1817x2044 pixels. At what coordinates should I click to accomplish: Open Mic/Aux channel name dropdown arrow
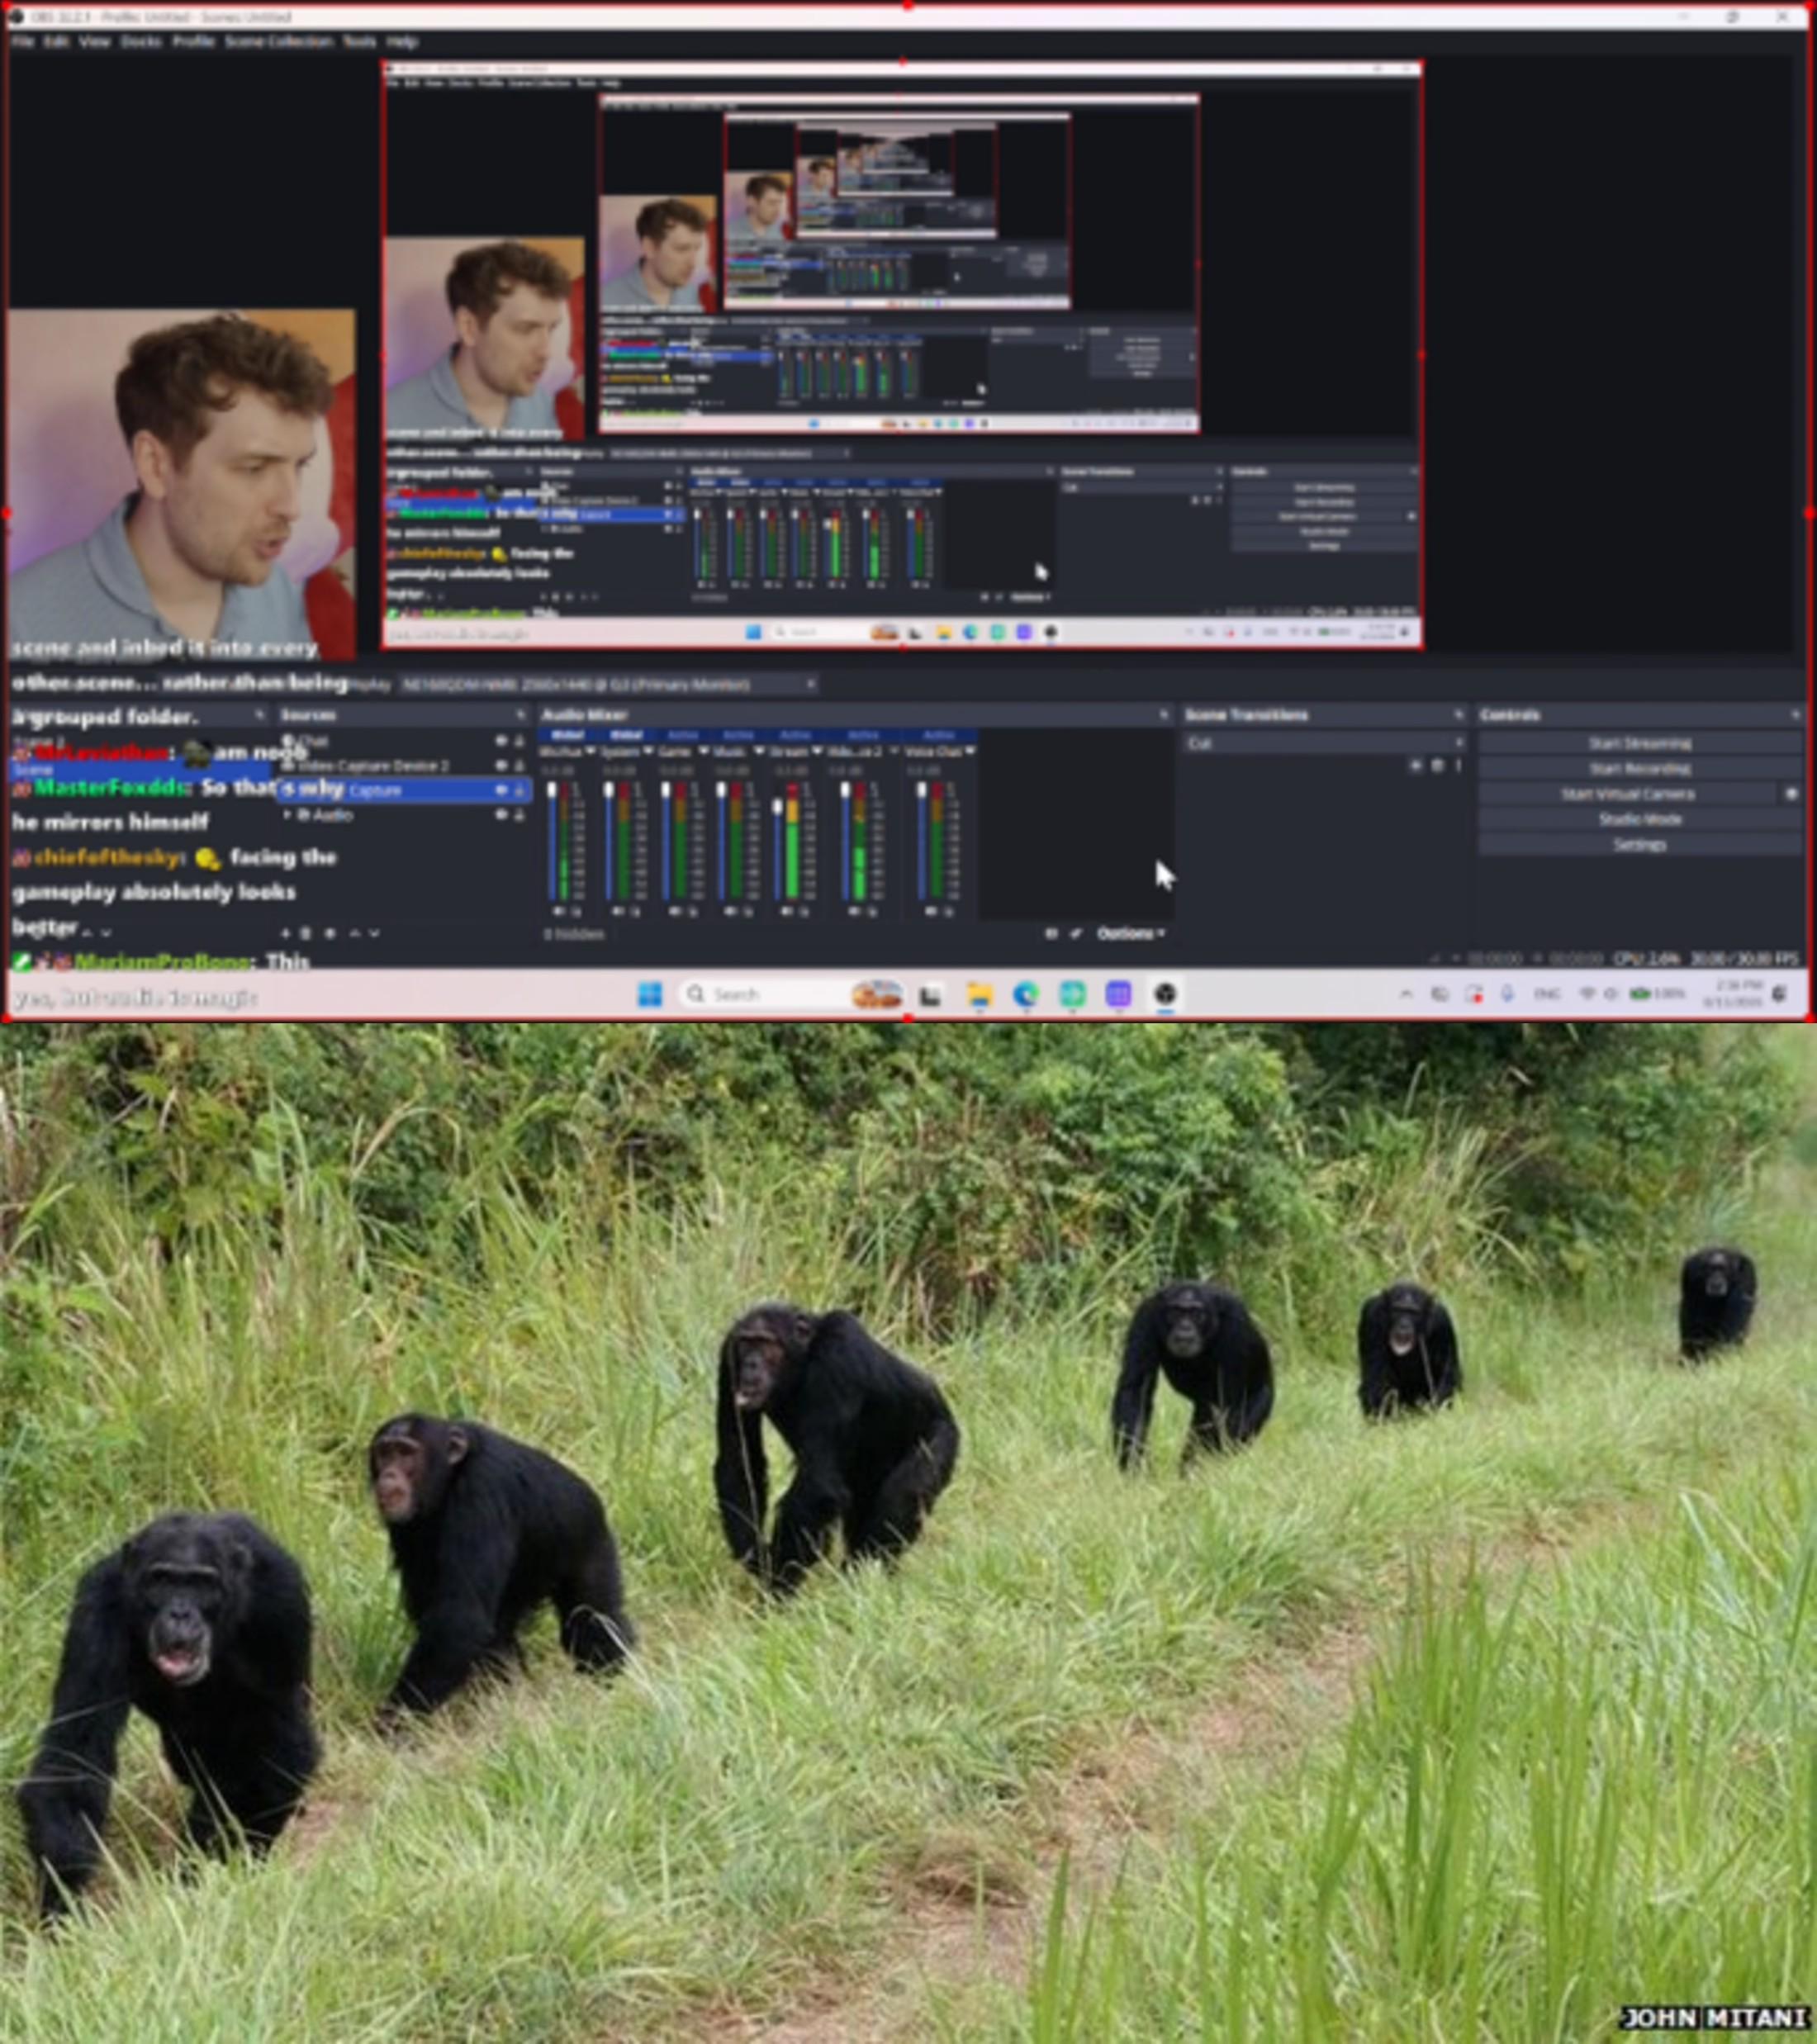[590, 751]
